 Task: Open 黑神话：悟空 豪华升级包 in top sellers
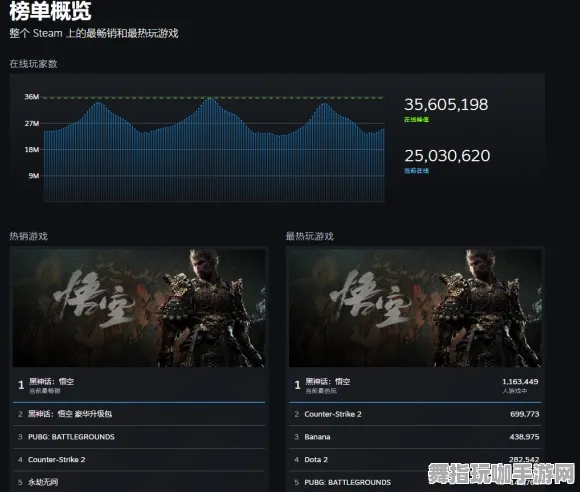(139, 414)
